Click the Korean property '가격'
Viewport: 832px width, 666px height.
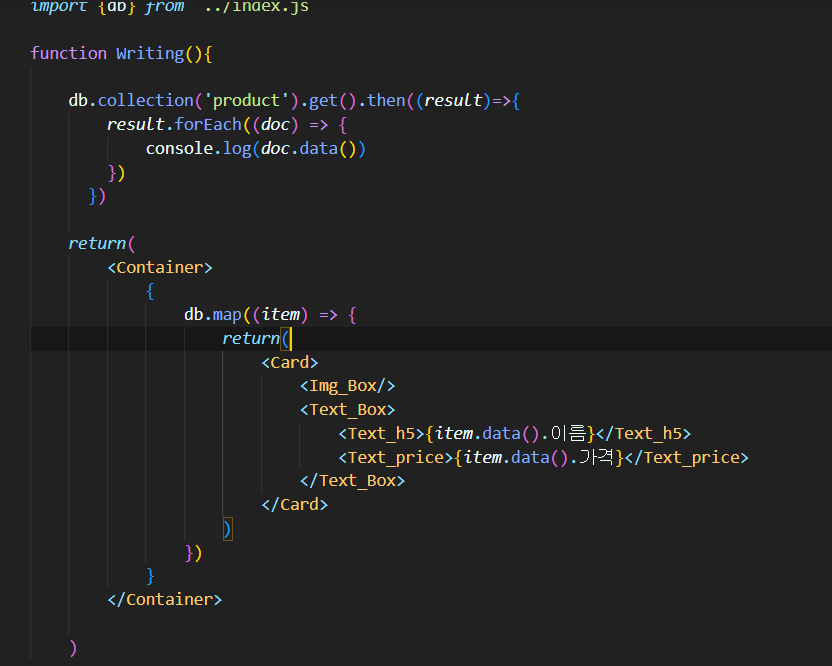pyautogui.click(x=597, y=457)
